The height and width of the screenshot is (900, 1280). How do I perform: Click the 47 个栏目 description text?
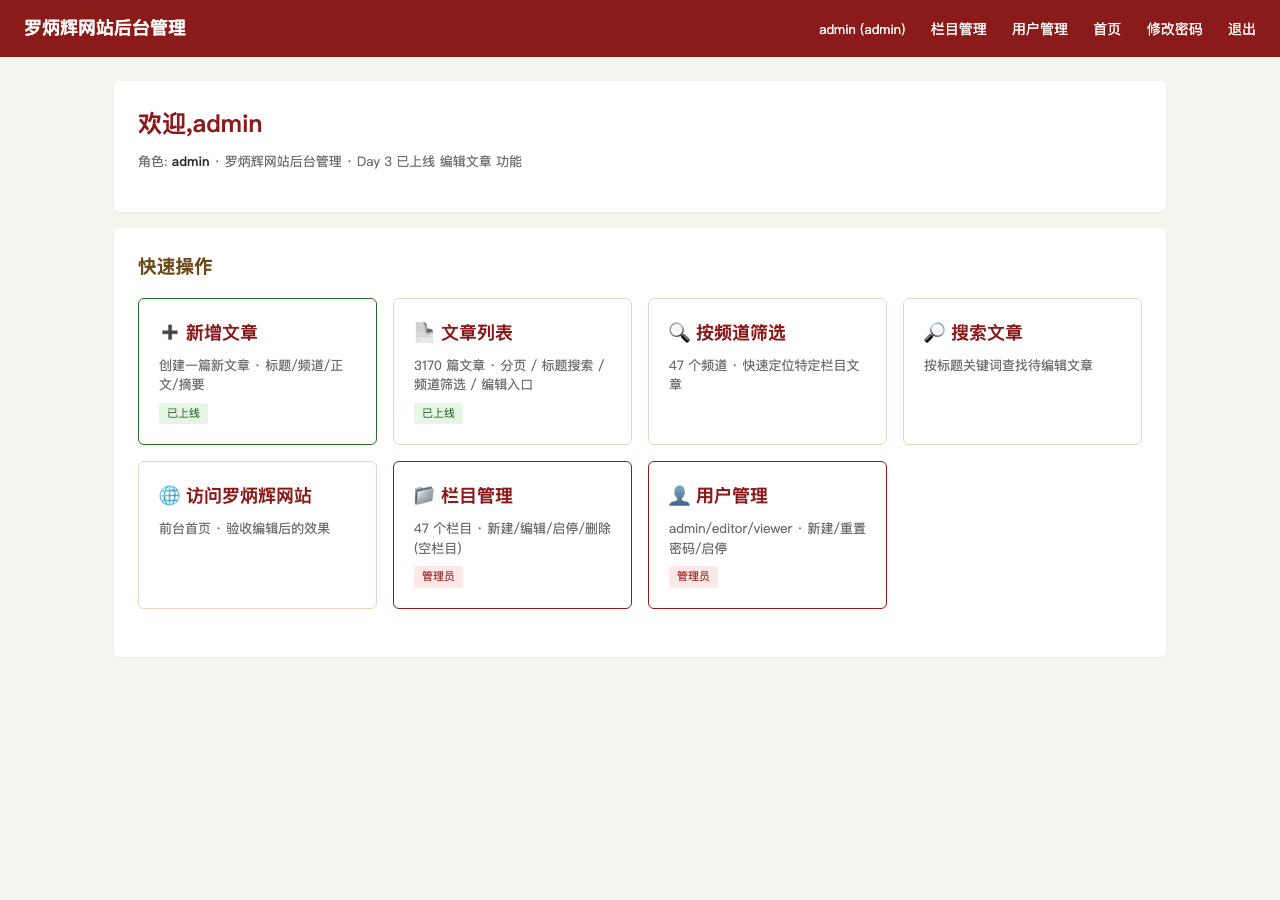click(512, 538)
